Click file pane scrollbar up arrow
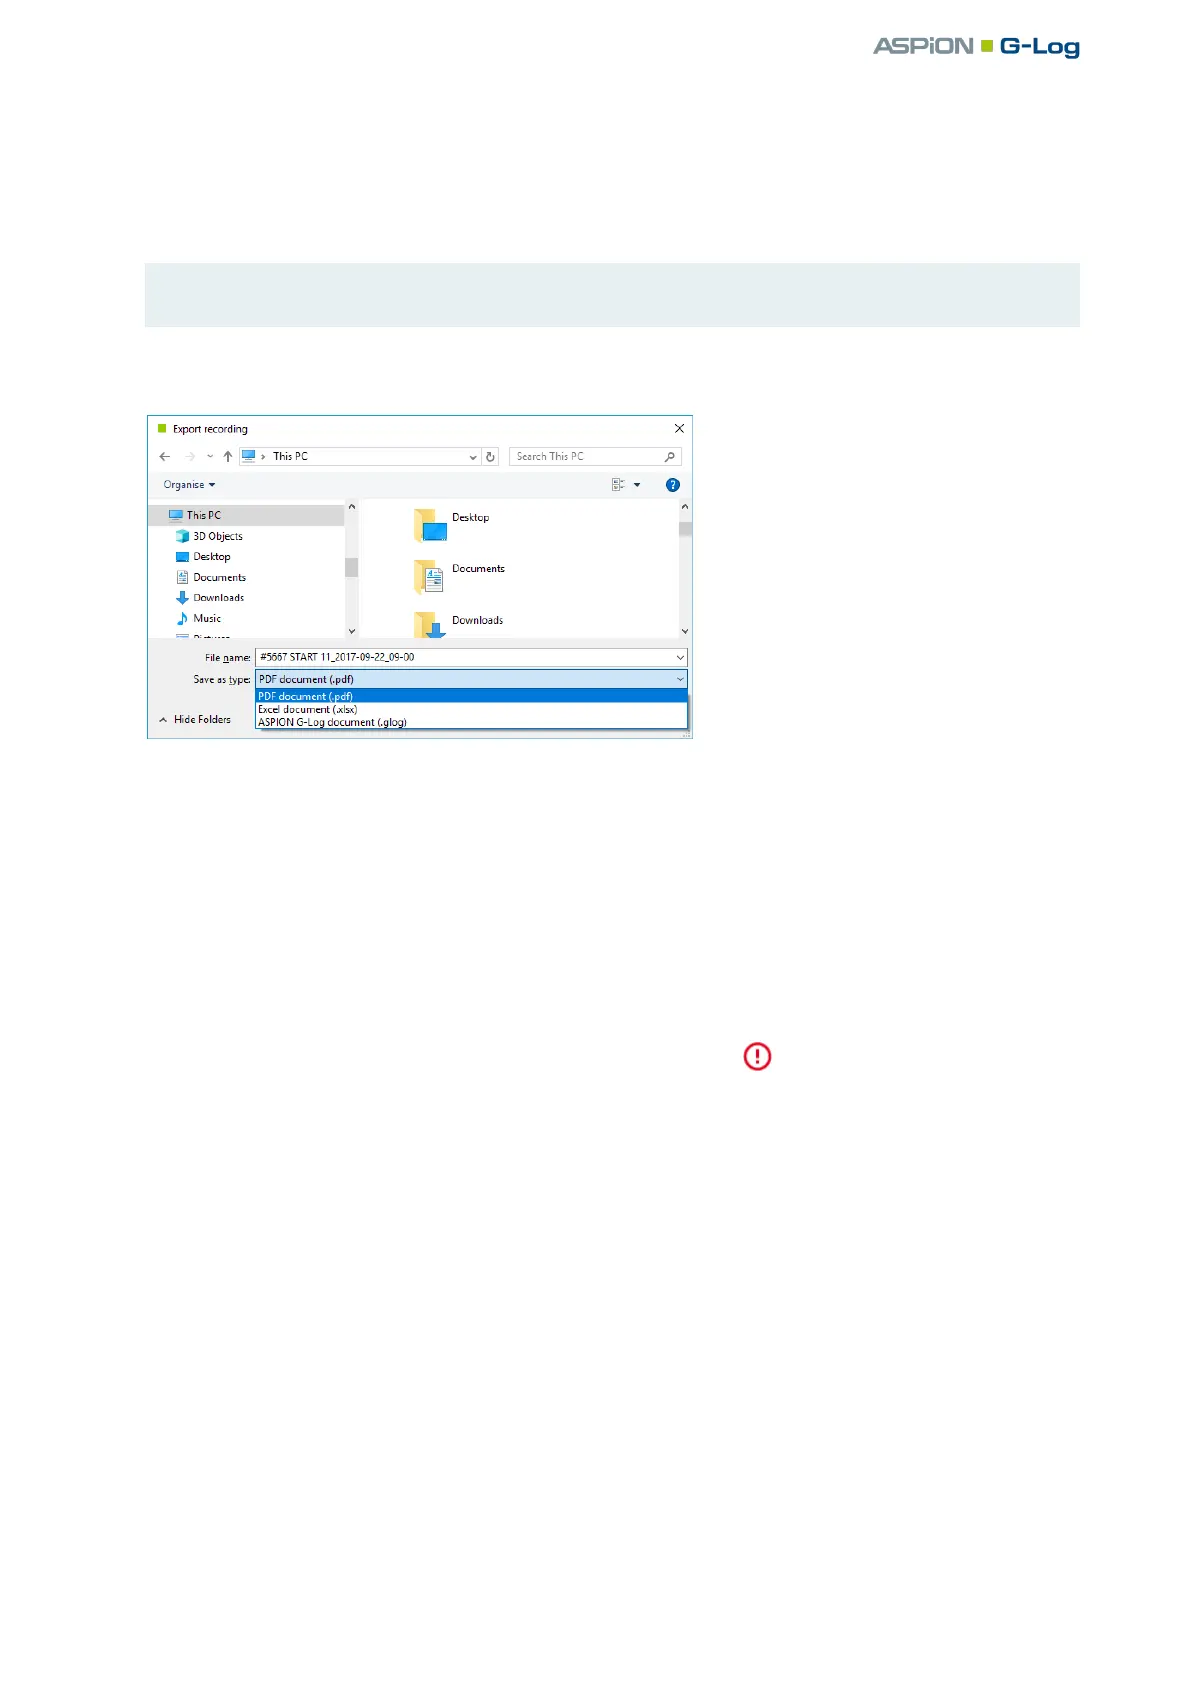 [685, 507]
